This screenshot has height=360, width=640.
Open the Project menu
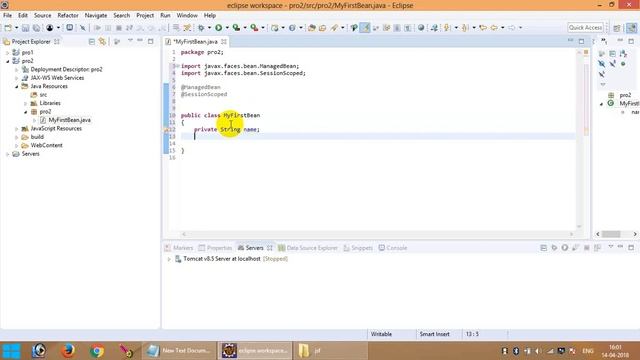pyautogui.click(x=145, y=16)
